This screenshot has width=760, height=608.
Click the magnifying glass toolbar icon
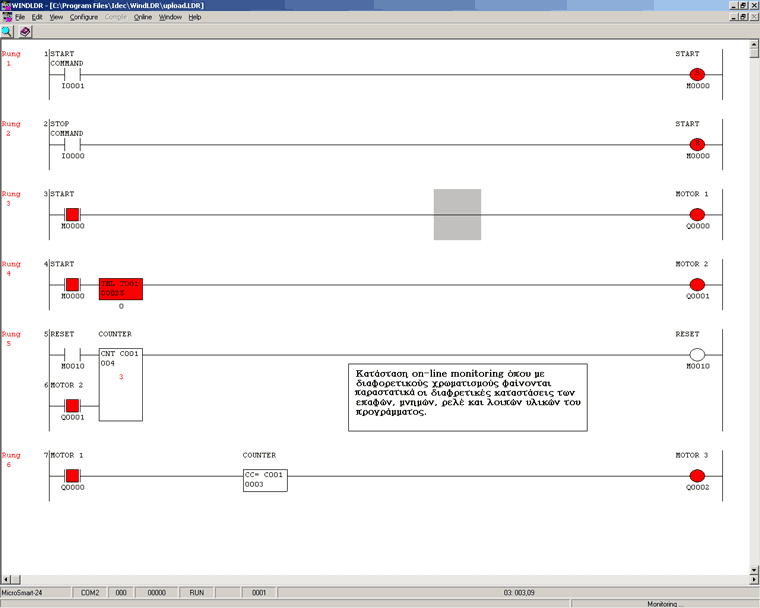tap(7, 32)
